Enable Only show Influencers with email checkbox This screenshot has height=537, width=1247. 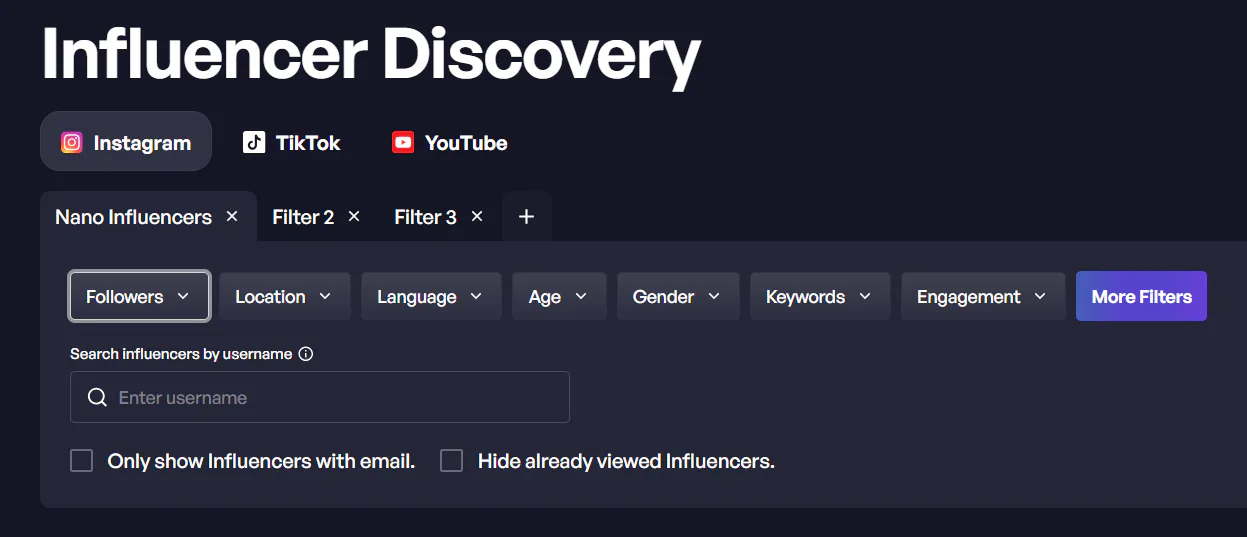coord(81,460)
